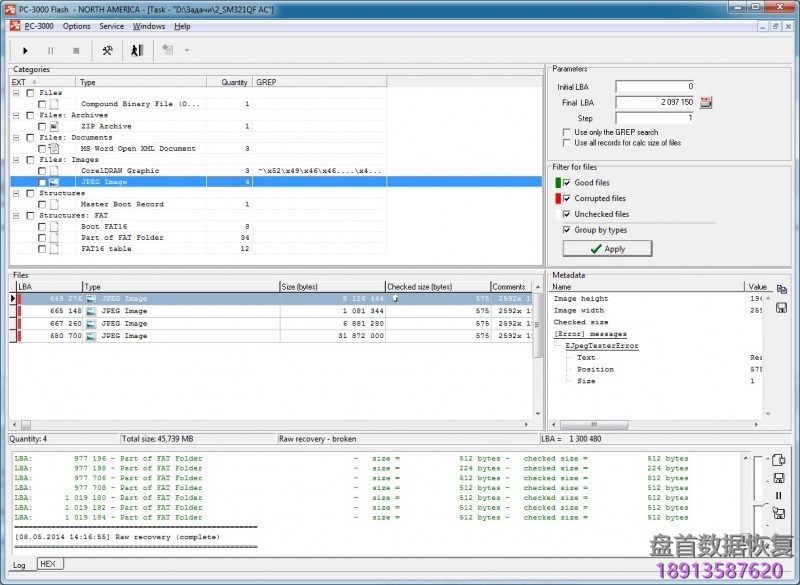Pause log output with the pause icon
The height and width of the screenshot is (585, 800).
tap(778, 495)
